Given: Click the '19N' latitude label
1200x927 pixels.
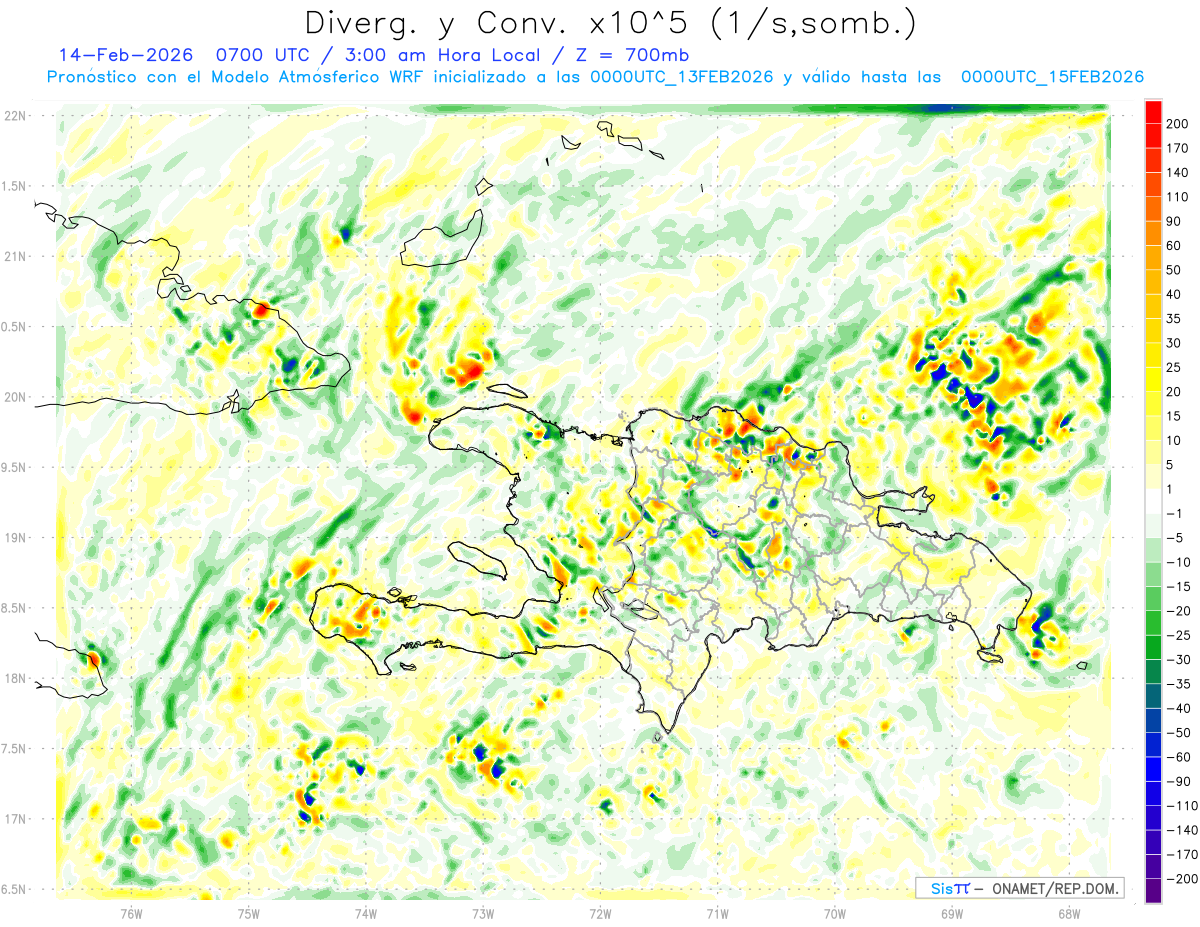Looking at the screenshot, I should coord(15,537).
